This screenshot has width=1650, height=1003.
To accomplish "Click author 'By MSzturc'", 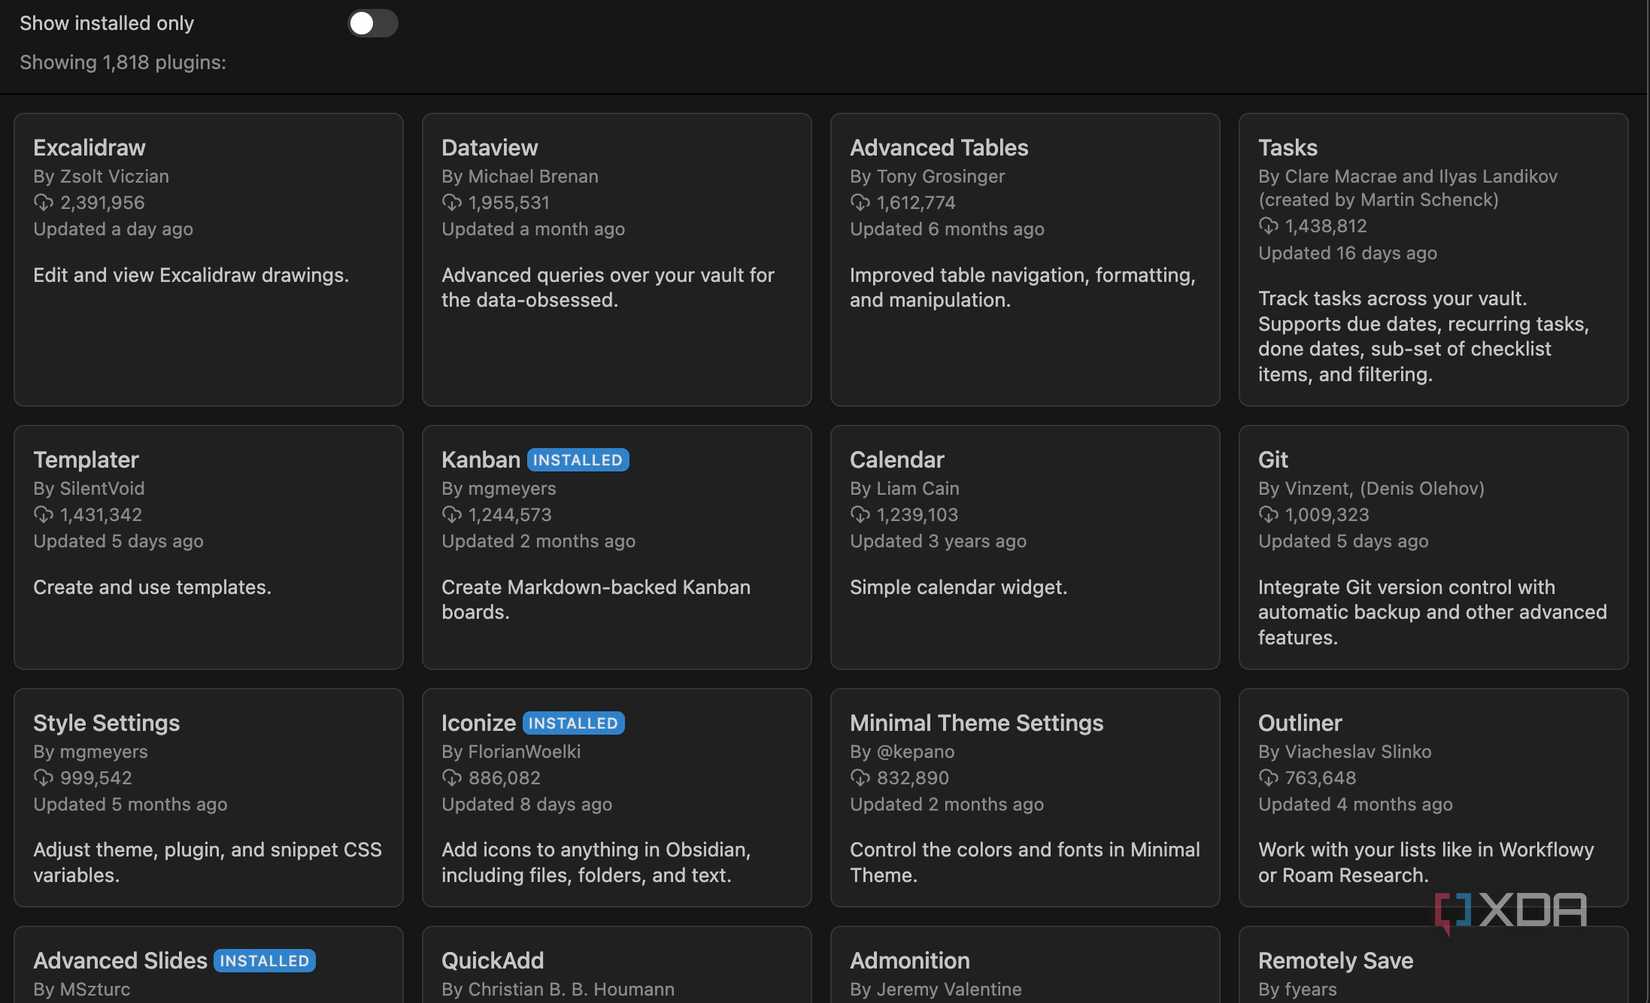I will click(82, 990).
